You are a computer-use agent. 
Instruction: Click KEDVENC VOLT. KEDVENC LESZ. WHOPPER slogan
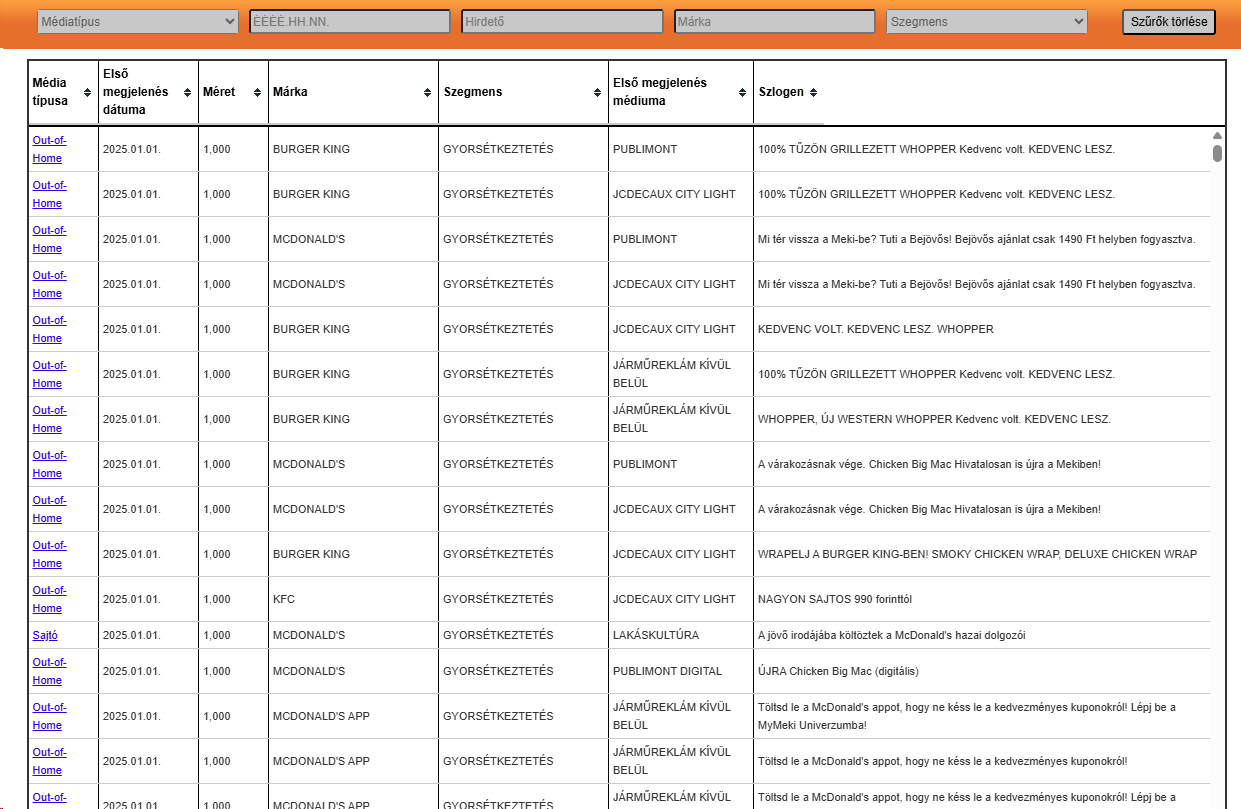pyautogui.click(x=876, y=329)
